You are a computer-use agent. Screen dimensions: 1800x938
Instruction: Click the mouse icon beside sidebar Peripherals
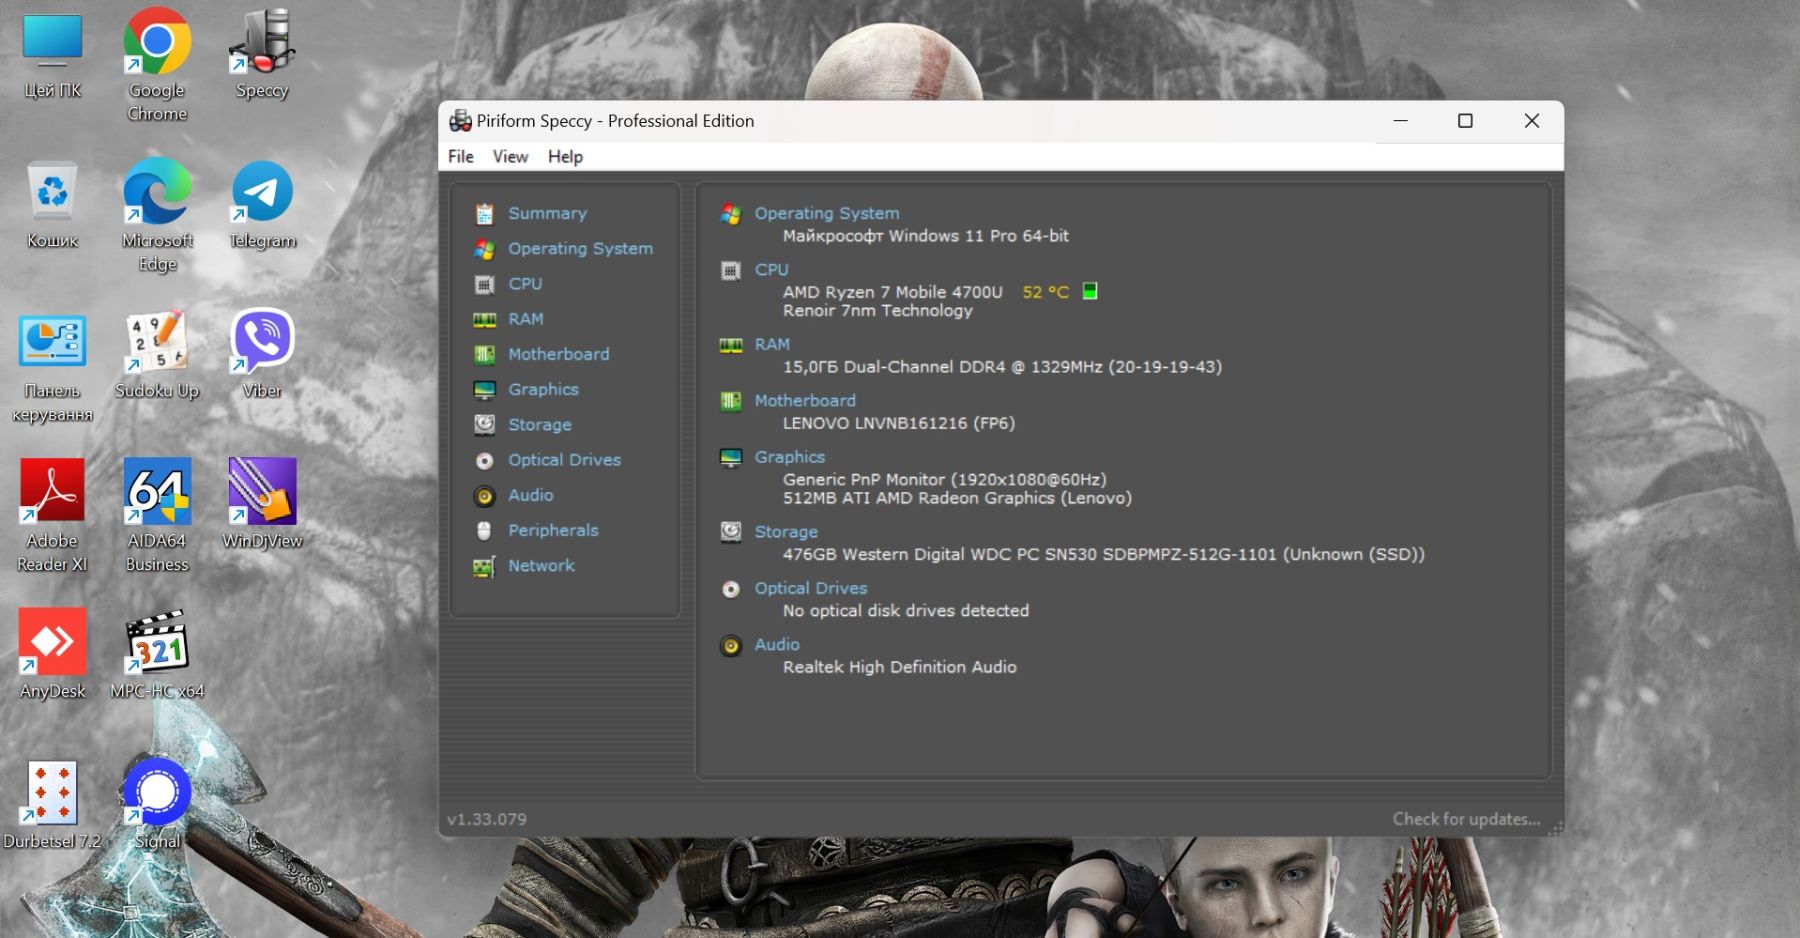pos(485,530)
